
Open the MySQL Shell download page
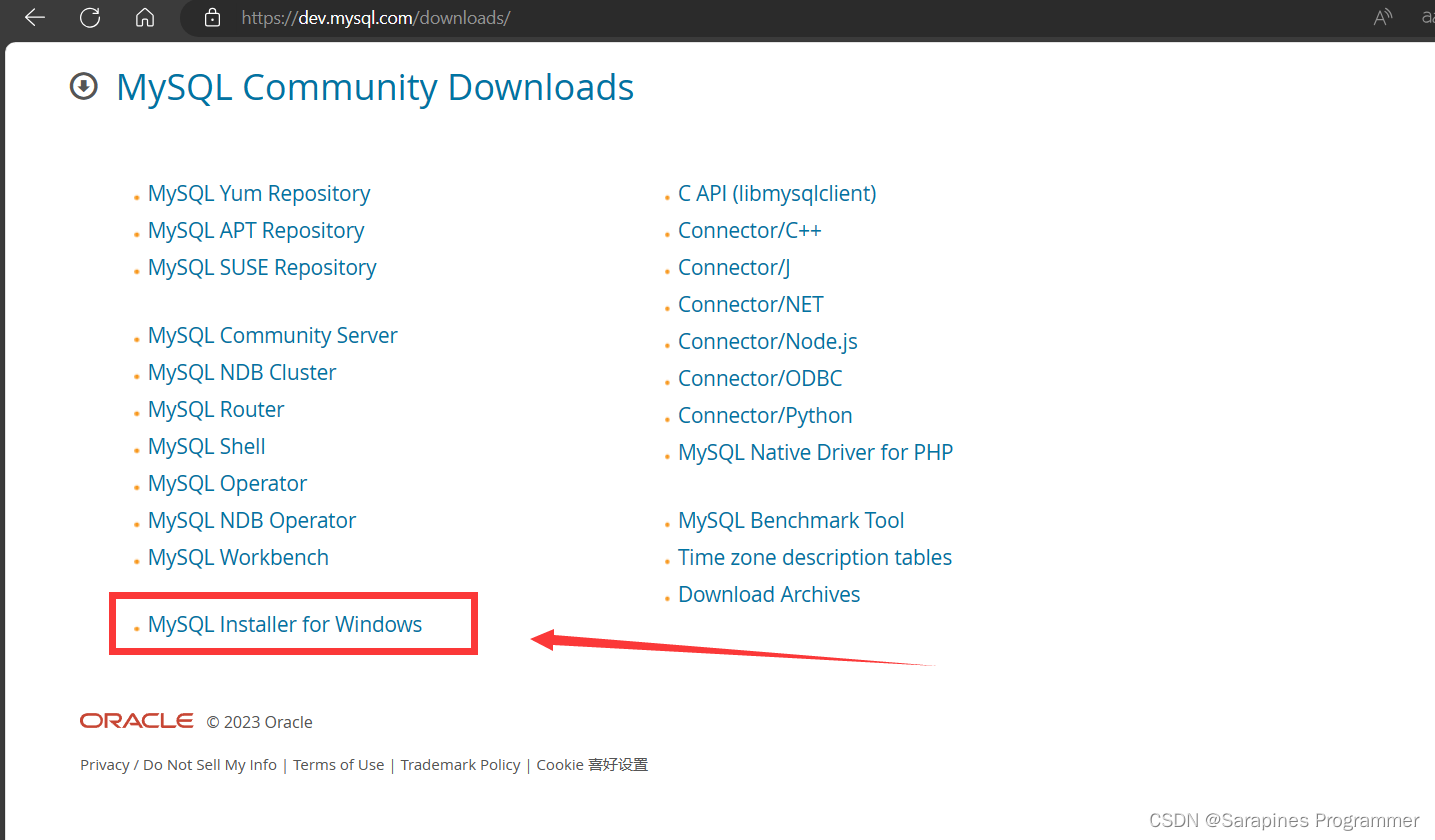(206, 446)
